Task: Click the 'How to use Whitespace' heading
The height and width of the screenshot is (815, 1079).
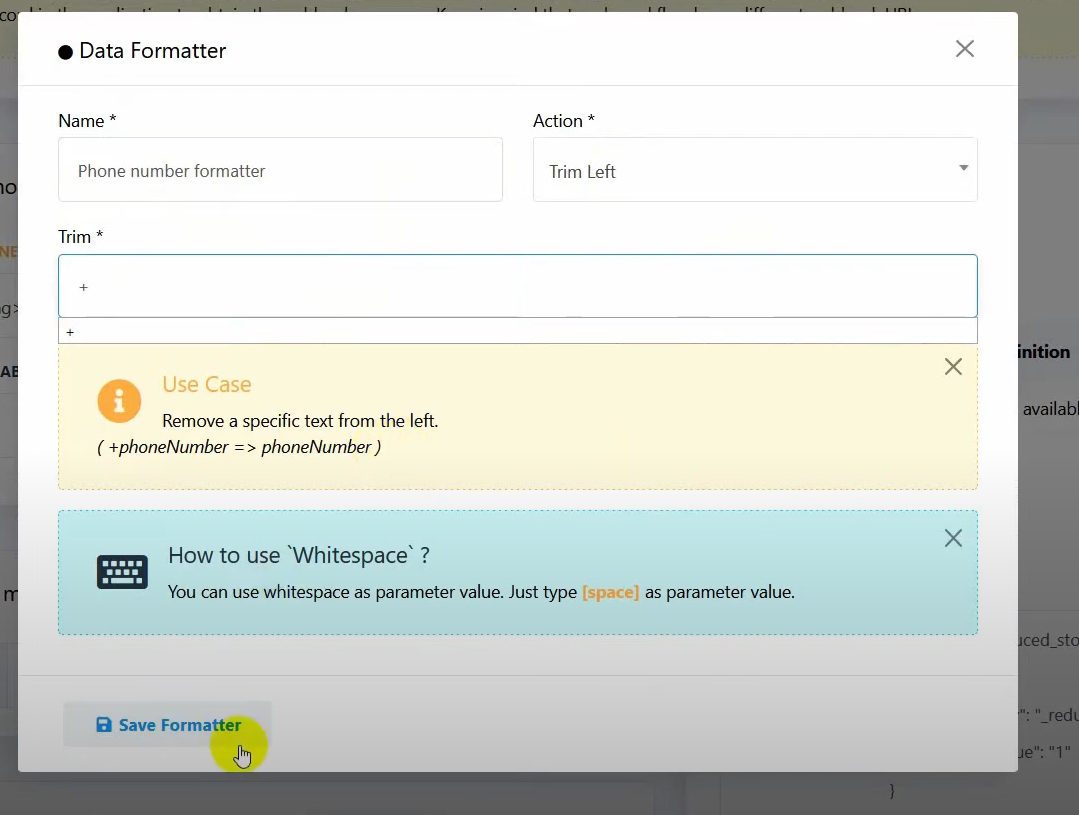Action: (x=300, y=555)
